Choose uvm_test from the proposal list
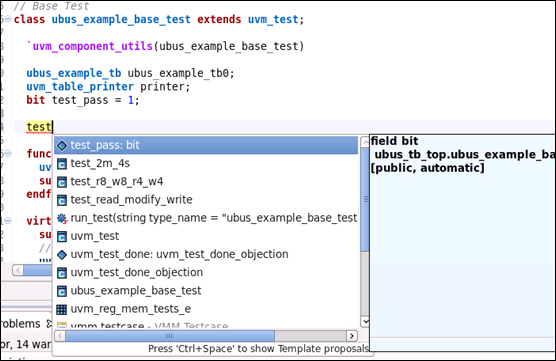The height and width of the screenshot is (361, 556). click(94, 236)
